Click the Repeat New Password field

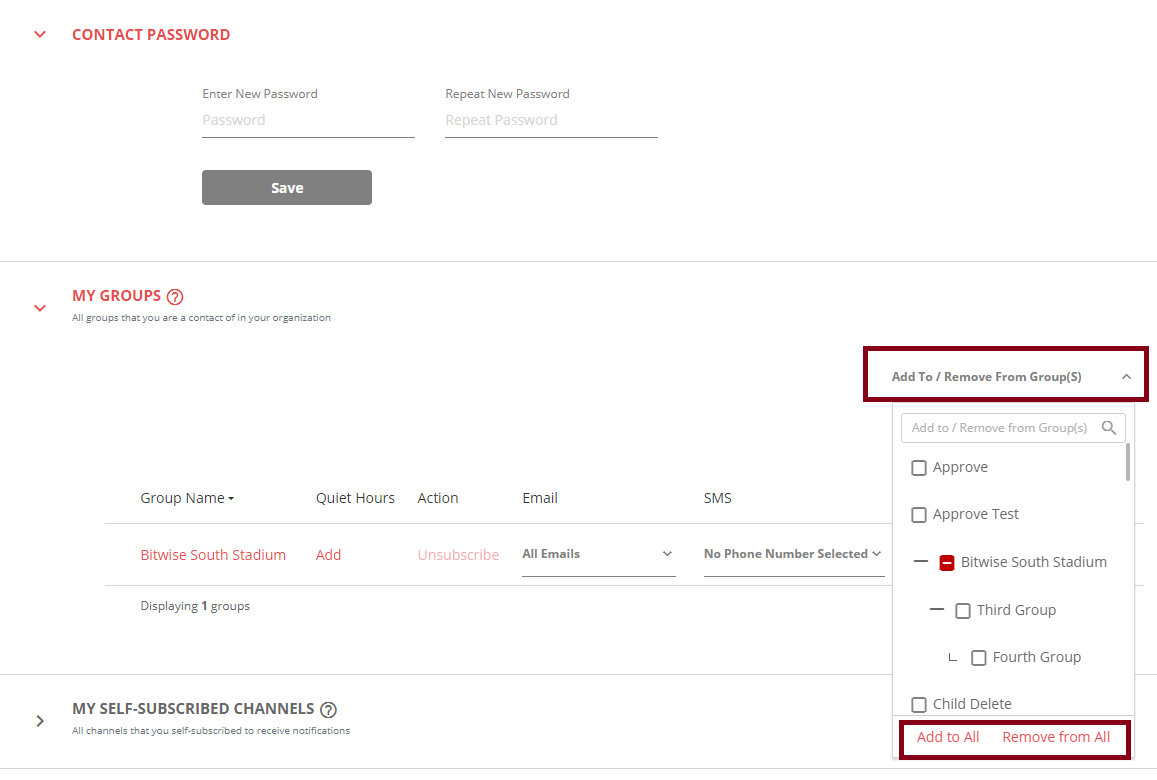[x=551, y=120]
